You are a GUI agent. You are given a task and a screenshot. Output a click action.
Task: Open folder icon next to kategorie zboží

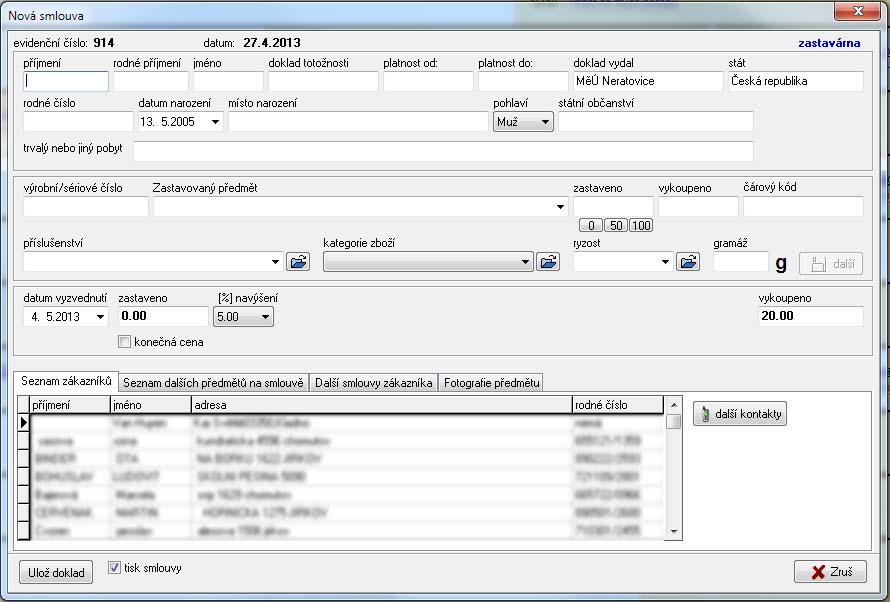point(548,262)
